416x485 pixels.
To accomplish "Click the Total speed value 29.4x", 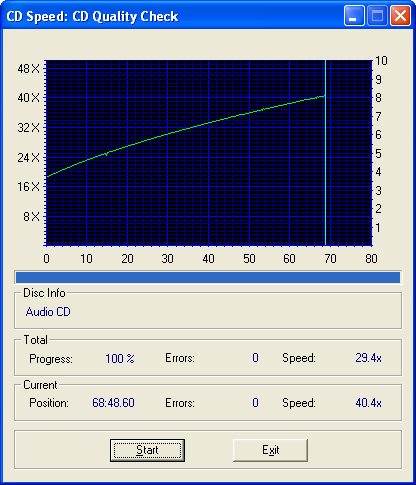I will [x=368, y=358].
